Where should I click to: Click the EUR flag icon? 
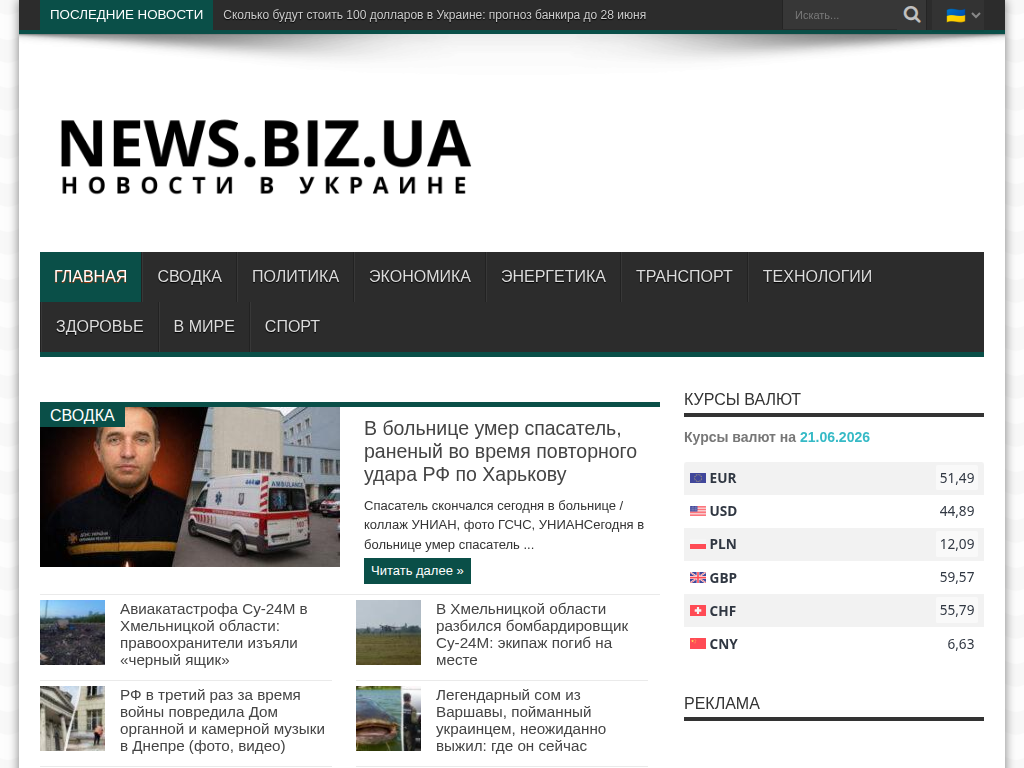click(697, 478)
